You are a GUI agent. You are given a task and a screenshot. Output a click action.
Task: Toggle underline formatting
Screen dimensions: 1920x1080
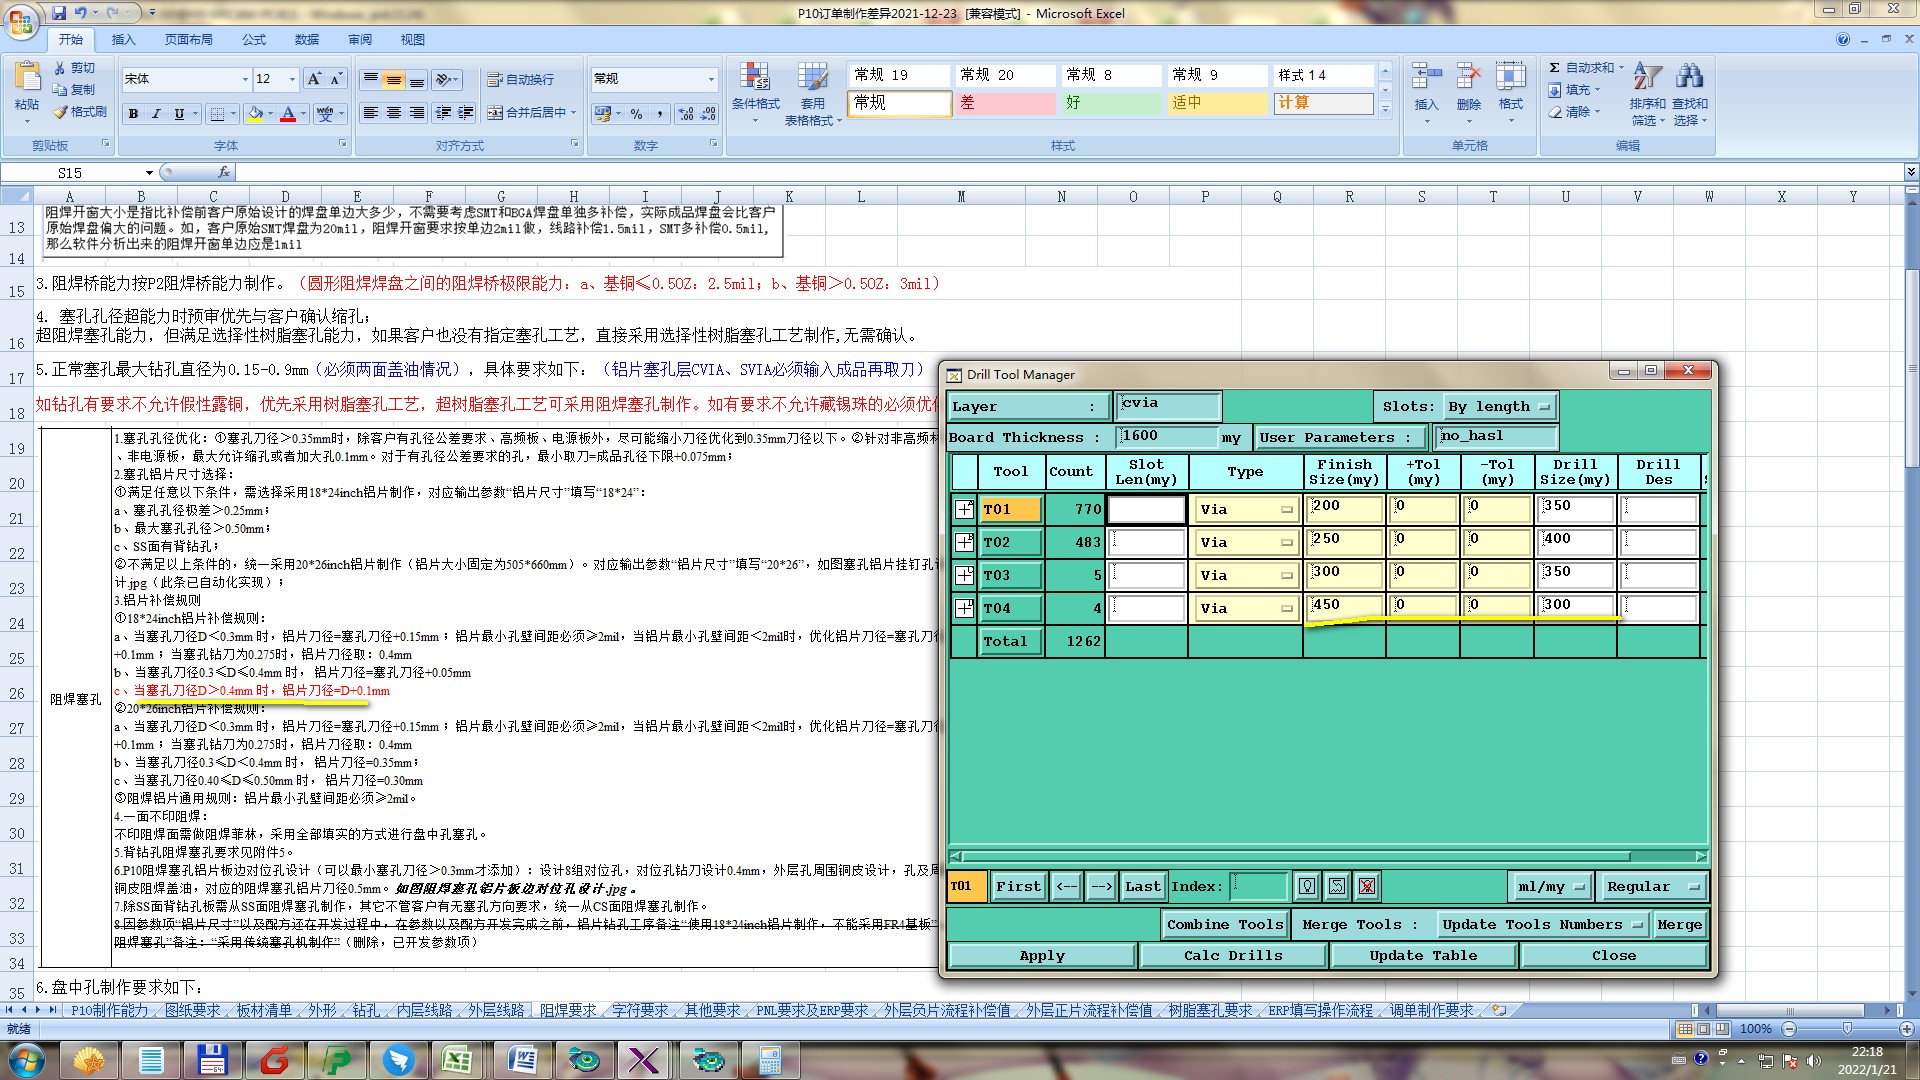pyautogui.click(x=179, y=114)
